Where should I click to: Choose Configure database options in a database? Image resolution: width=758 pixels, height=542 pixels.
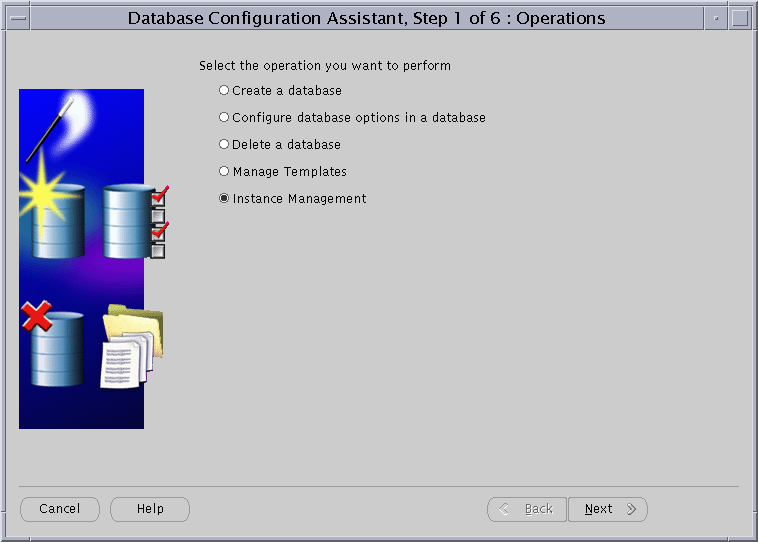224,118
